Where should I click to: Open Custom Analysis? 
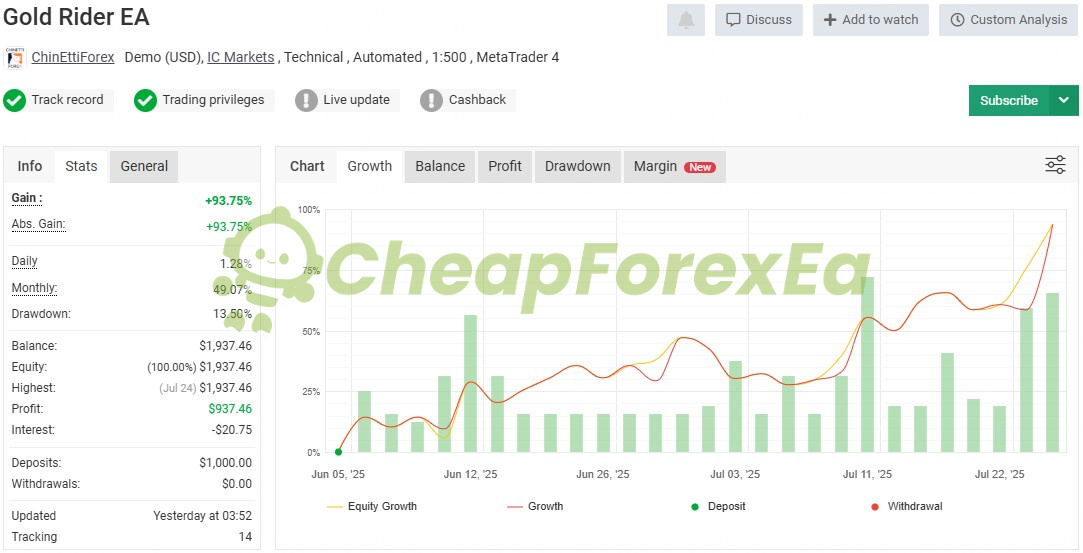(1008, 20)
